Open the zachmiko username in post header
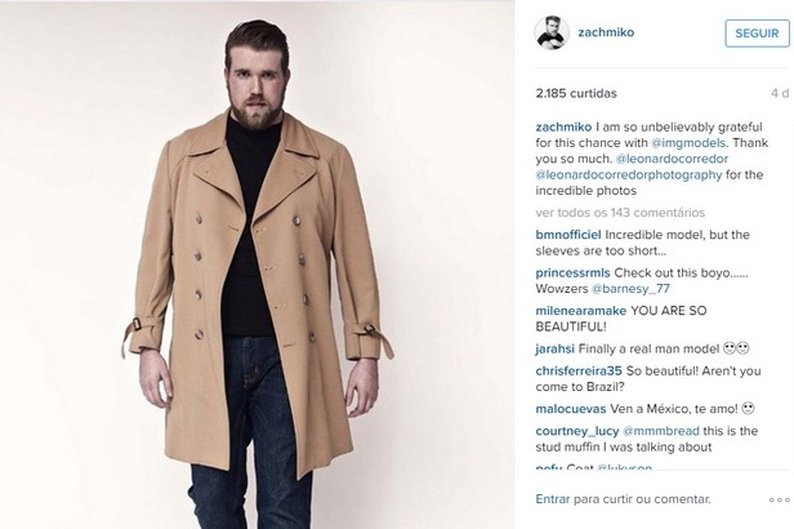 (606, 32)
